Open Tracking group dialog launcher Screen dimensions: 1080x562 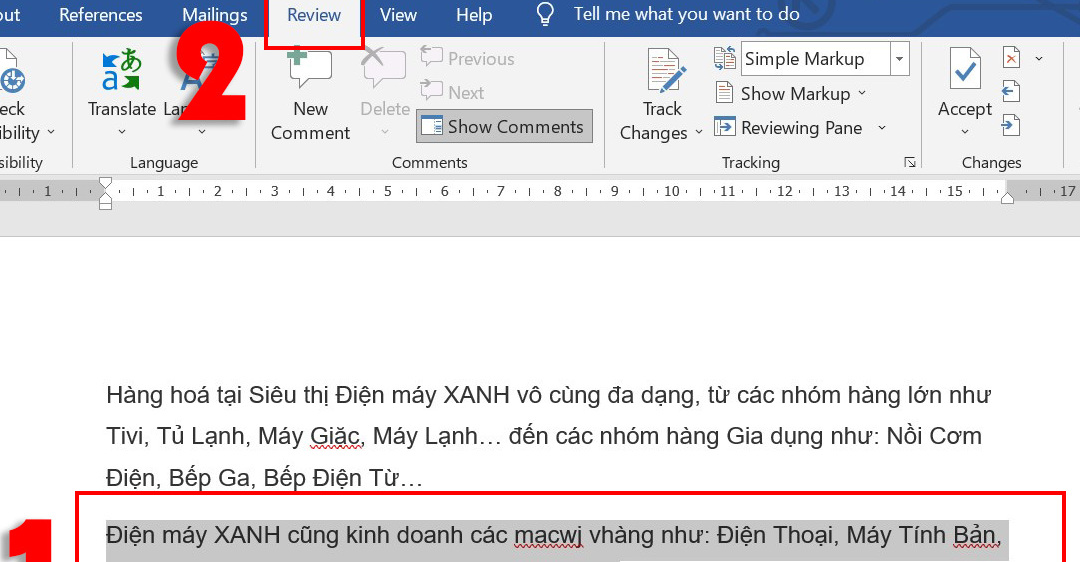(910, 163)
